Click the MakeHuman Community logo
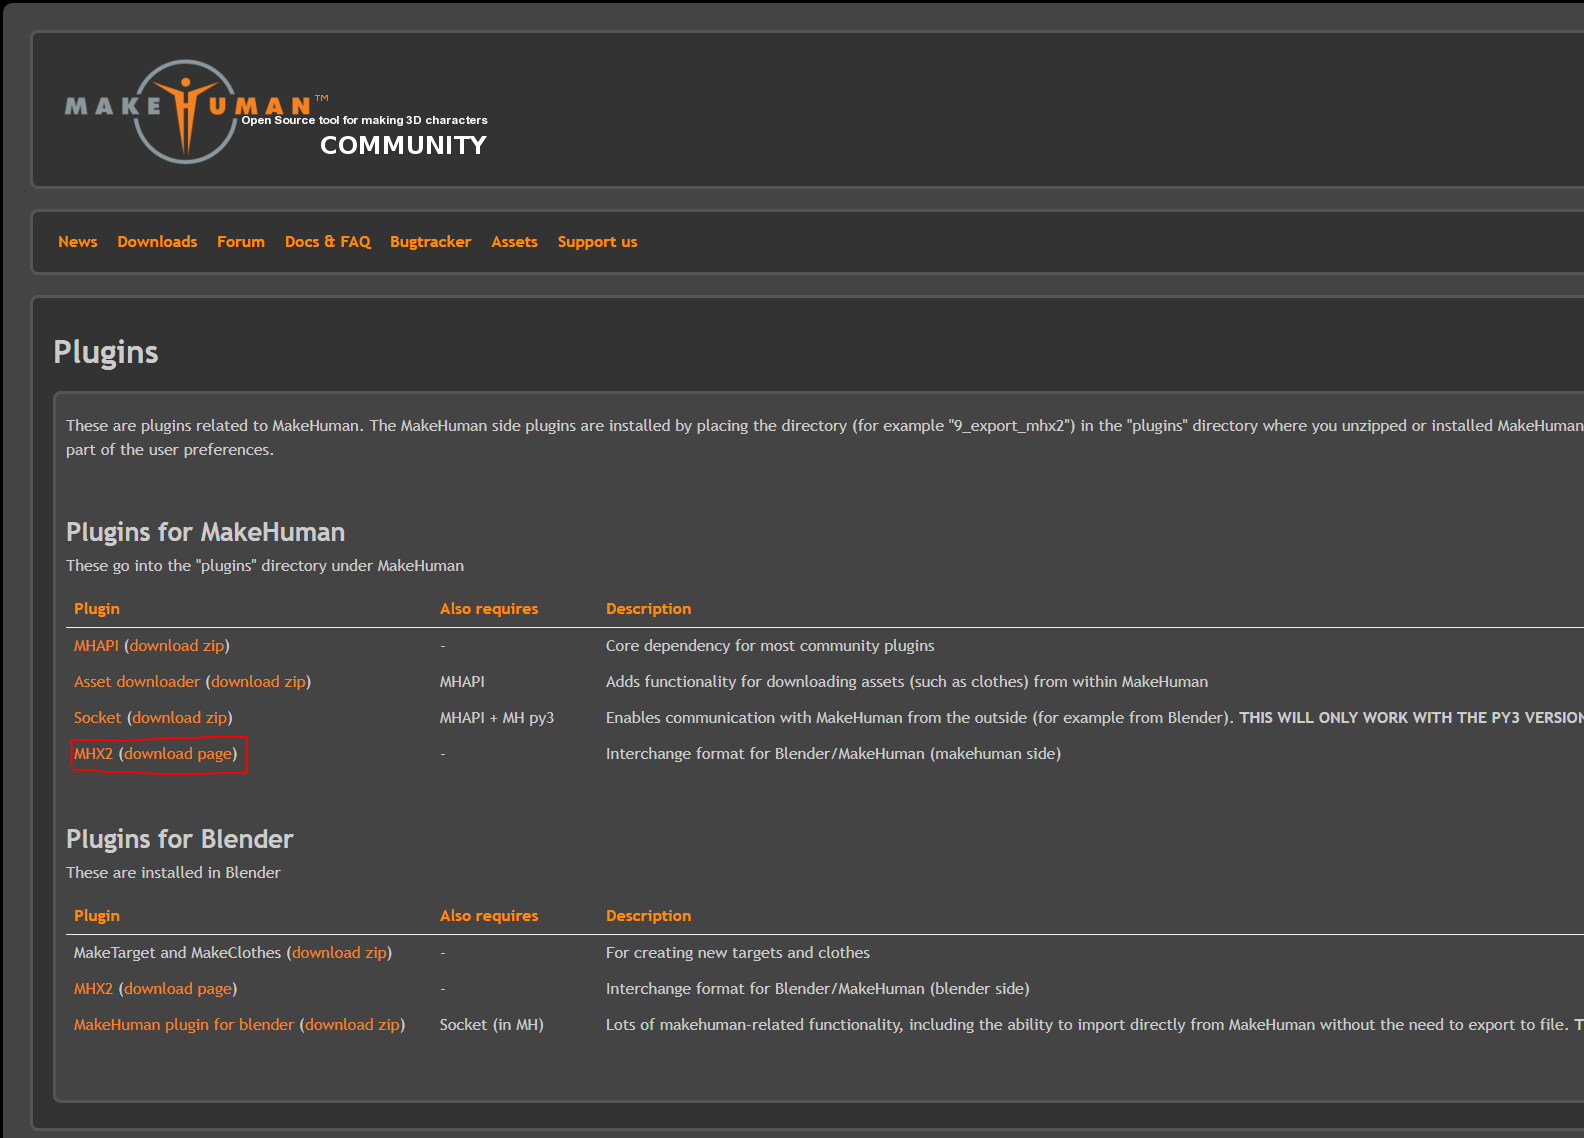This screenshot has height=1138, width=1584. click(x=276, y=111)
